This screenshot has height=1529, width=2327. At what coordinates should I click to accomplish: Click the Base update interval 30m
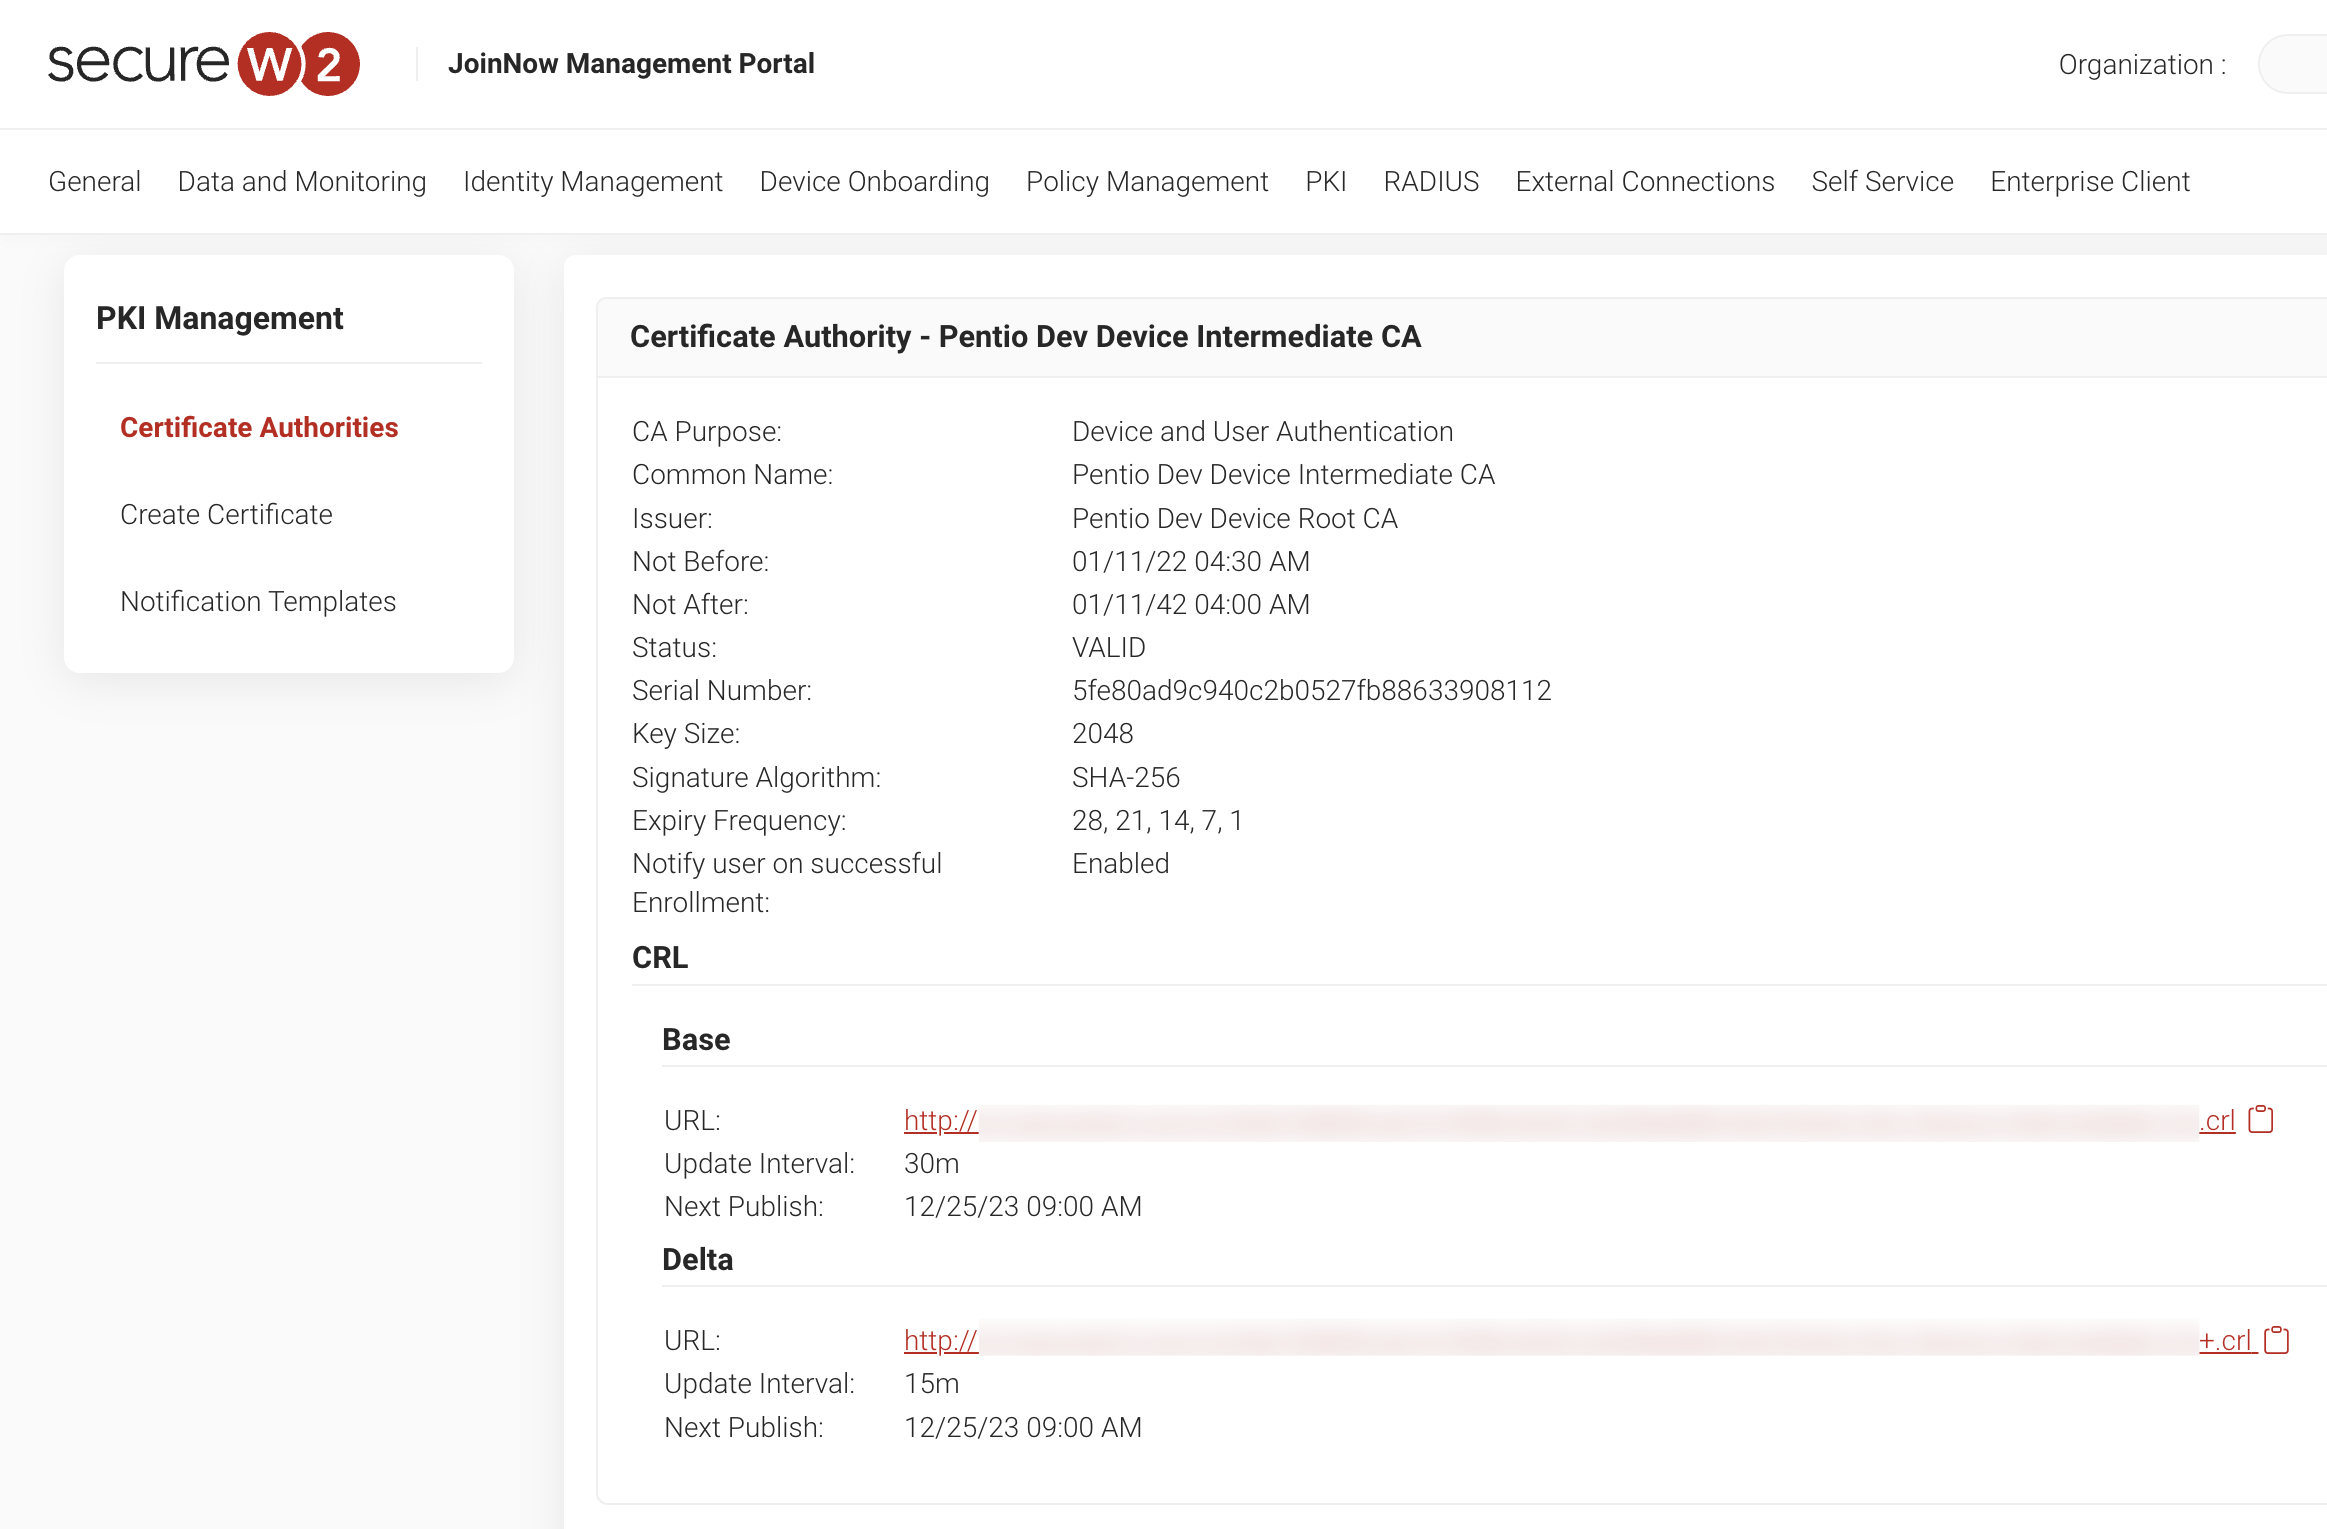931,1163
